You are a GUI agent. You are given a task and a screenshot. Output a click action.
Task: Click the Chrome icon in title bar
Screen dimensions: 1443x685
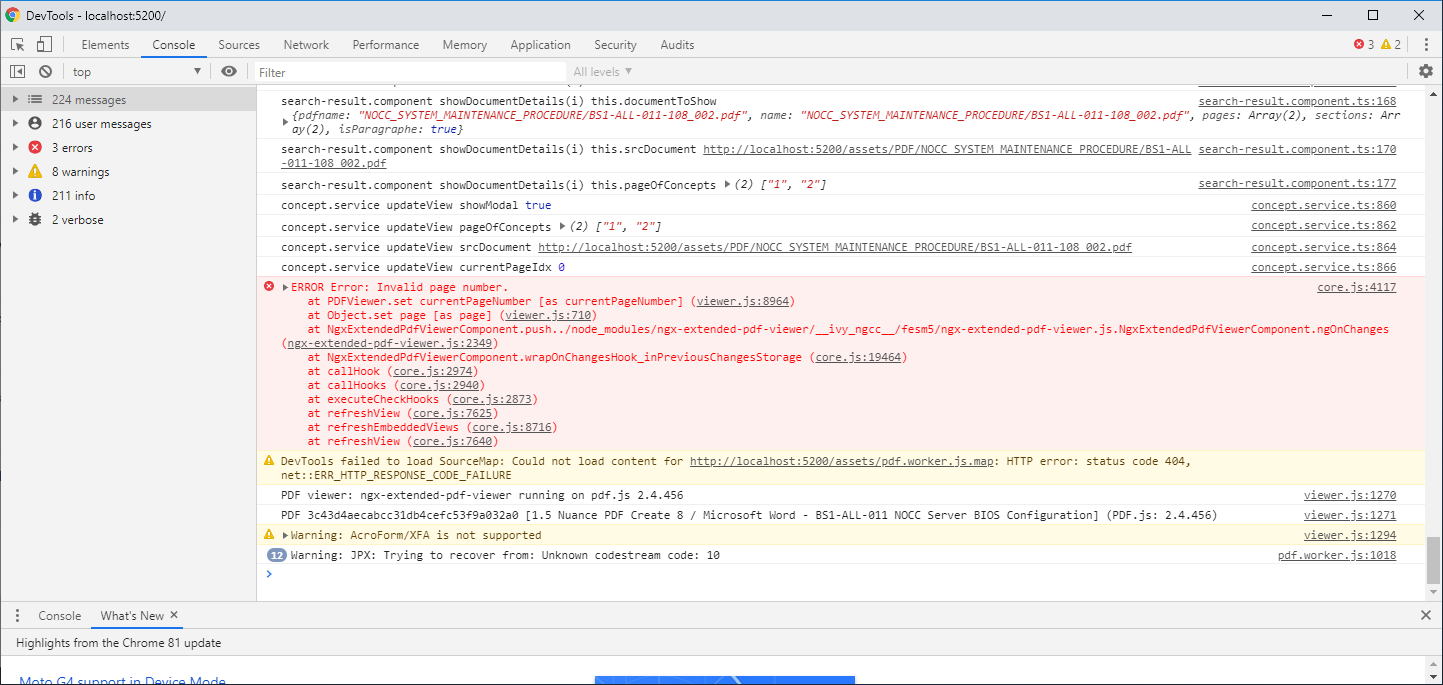pos(13,15)
